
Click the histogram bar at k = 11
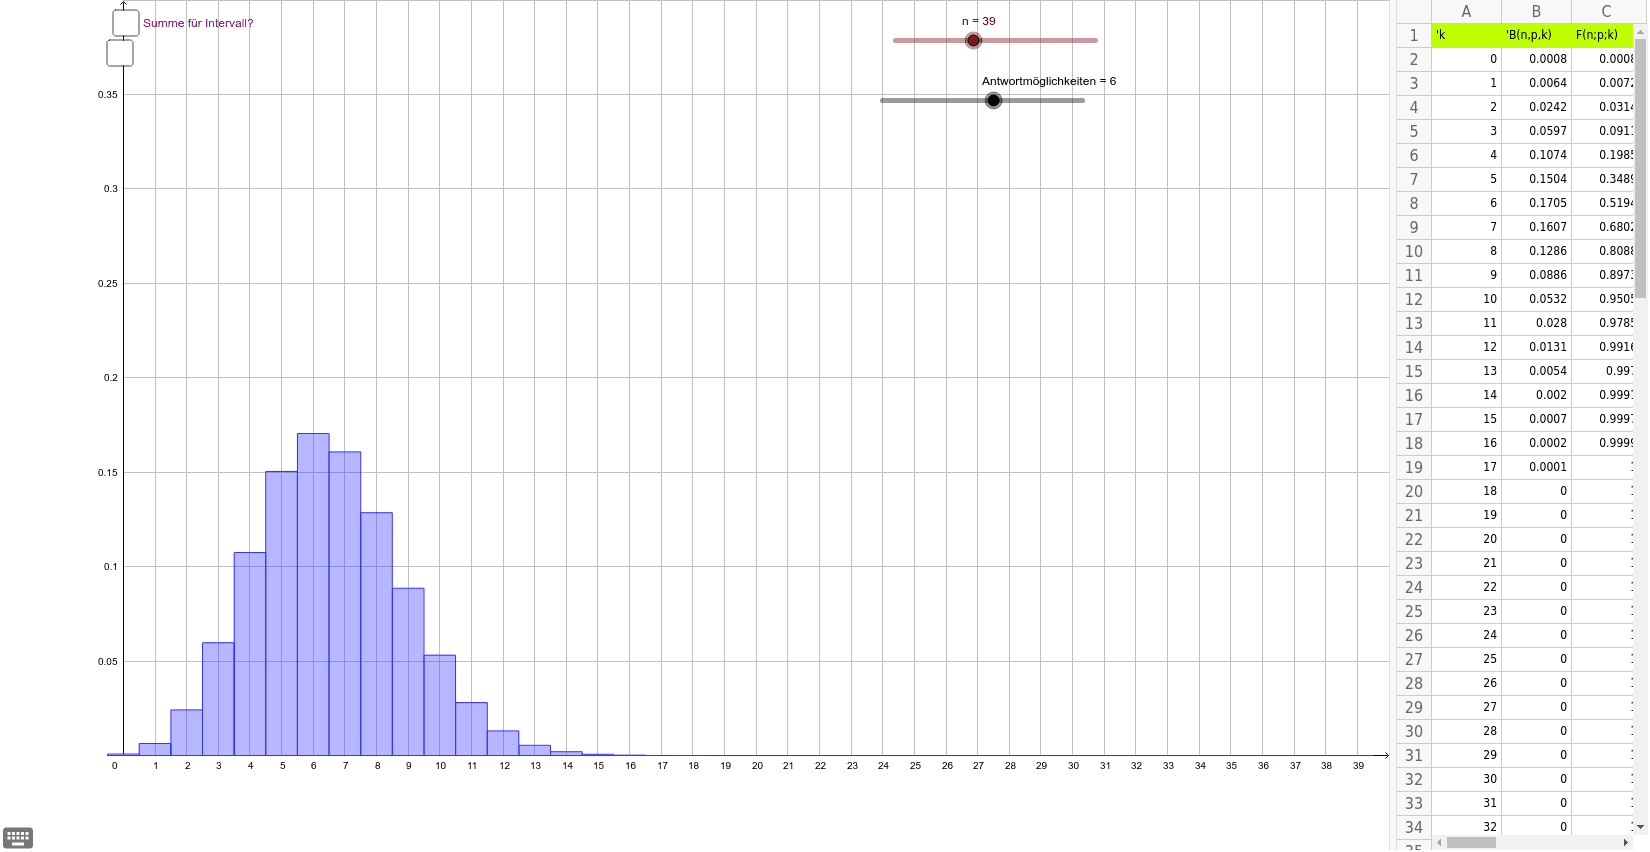click(471, 729)
